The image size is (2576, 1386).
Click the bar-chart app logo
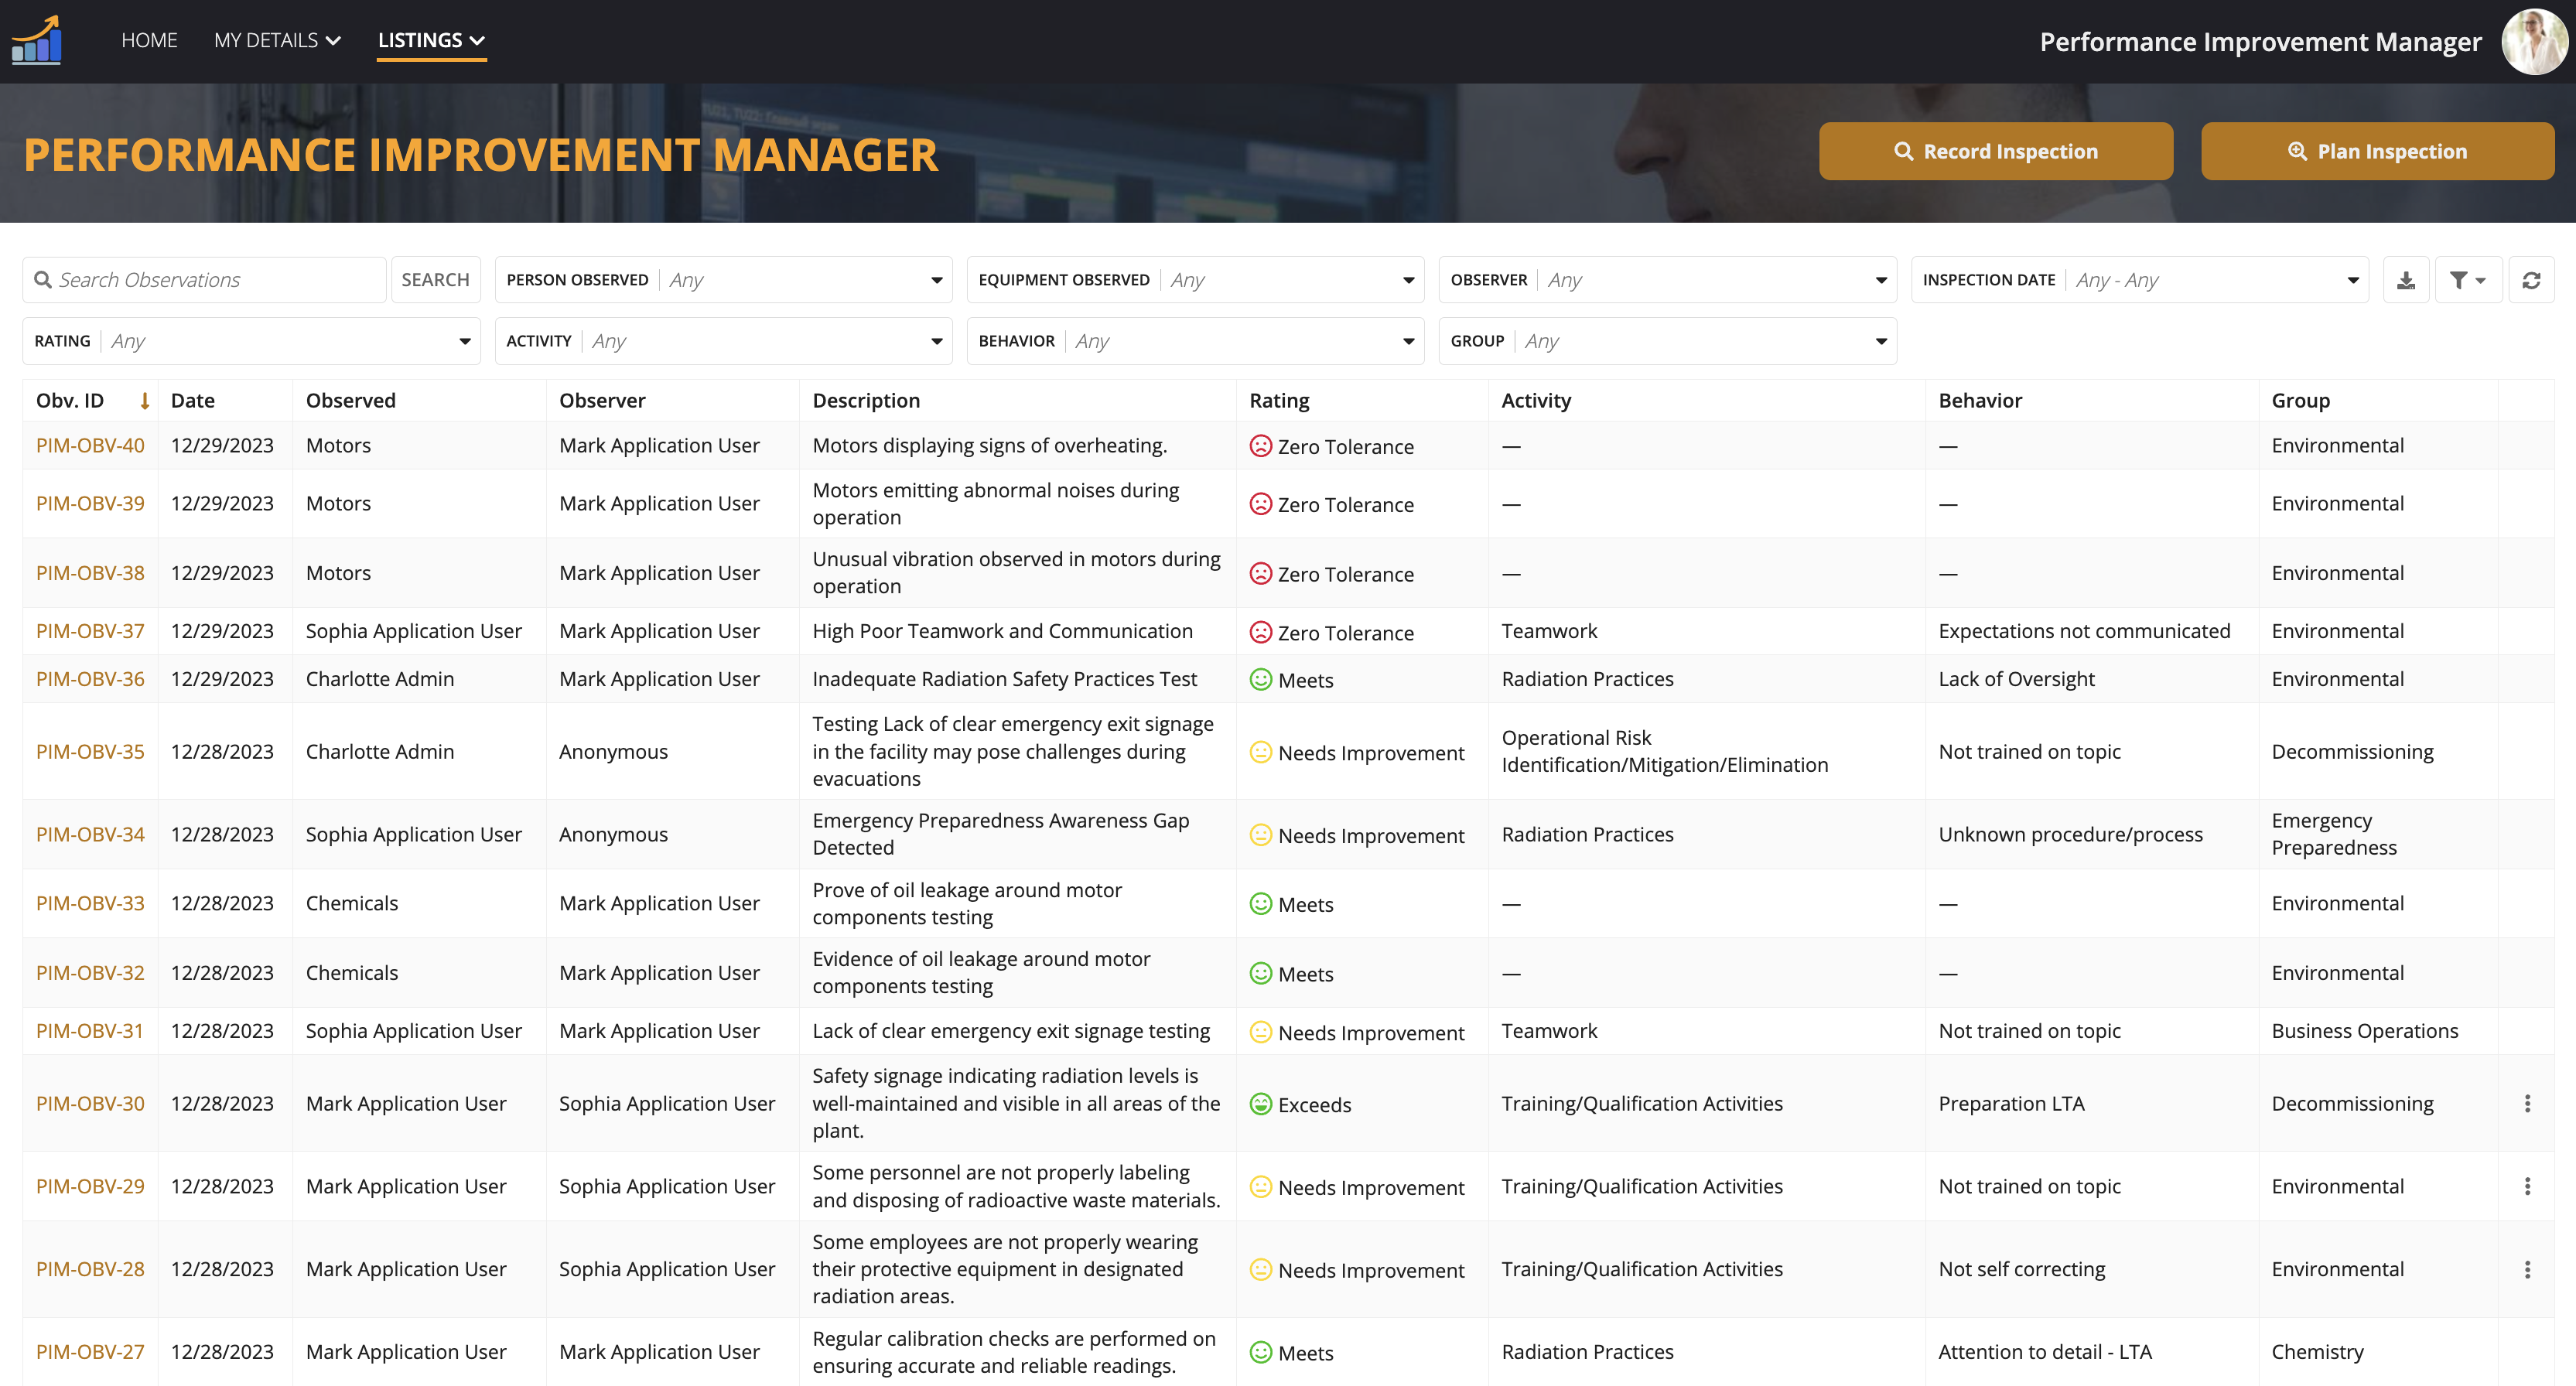tap(37, 40)
